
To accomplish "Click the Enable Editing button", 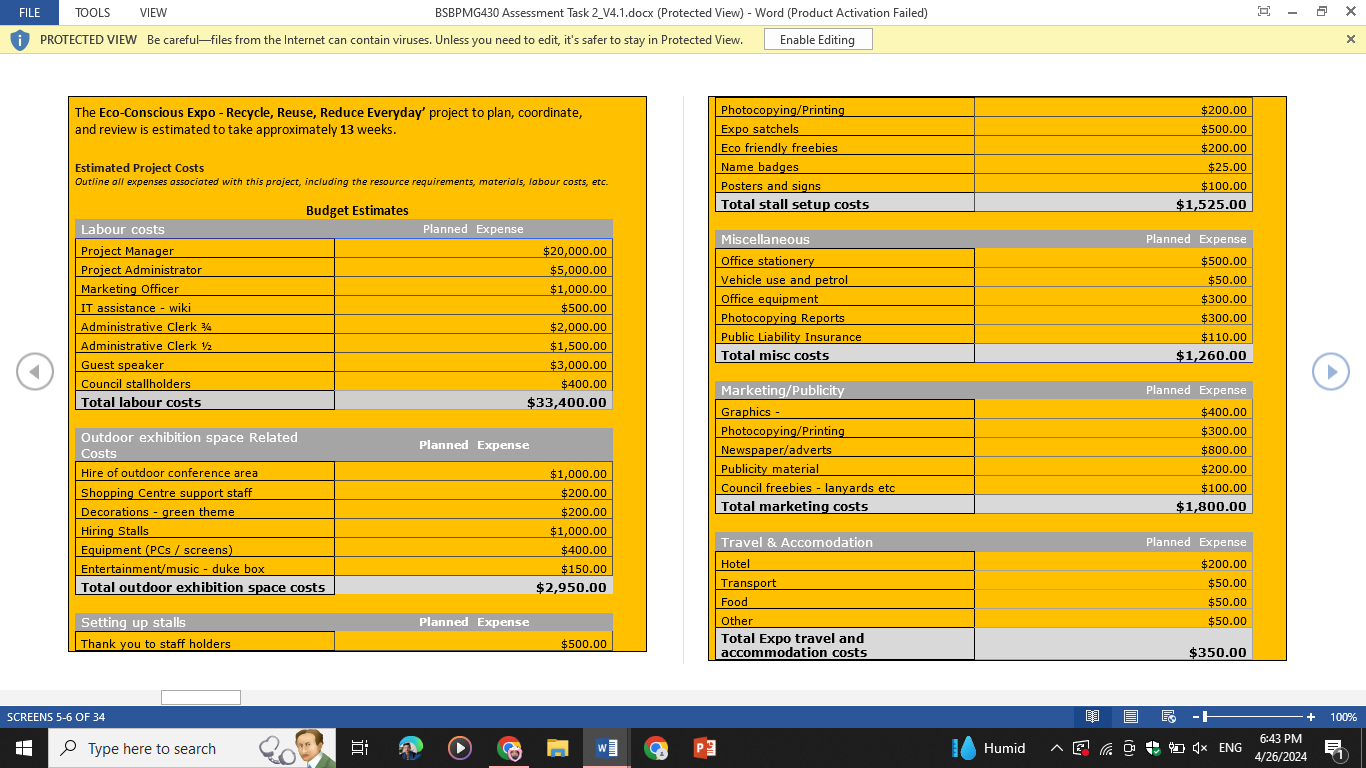I will (x=817, y=39).
